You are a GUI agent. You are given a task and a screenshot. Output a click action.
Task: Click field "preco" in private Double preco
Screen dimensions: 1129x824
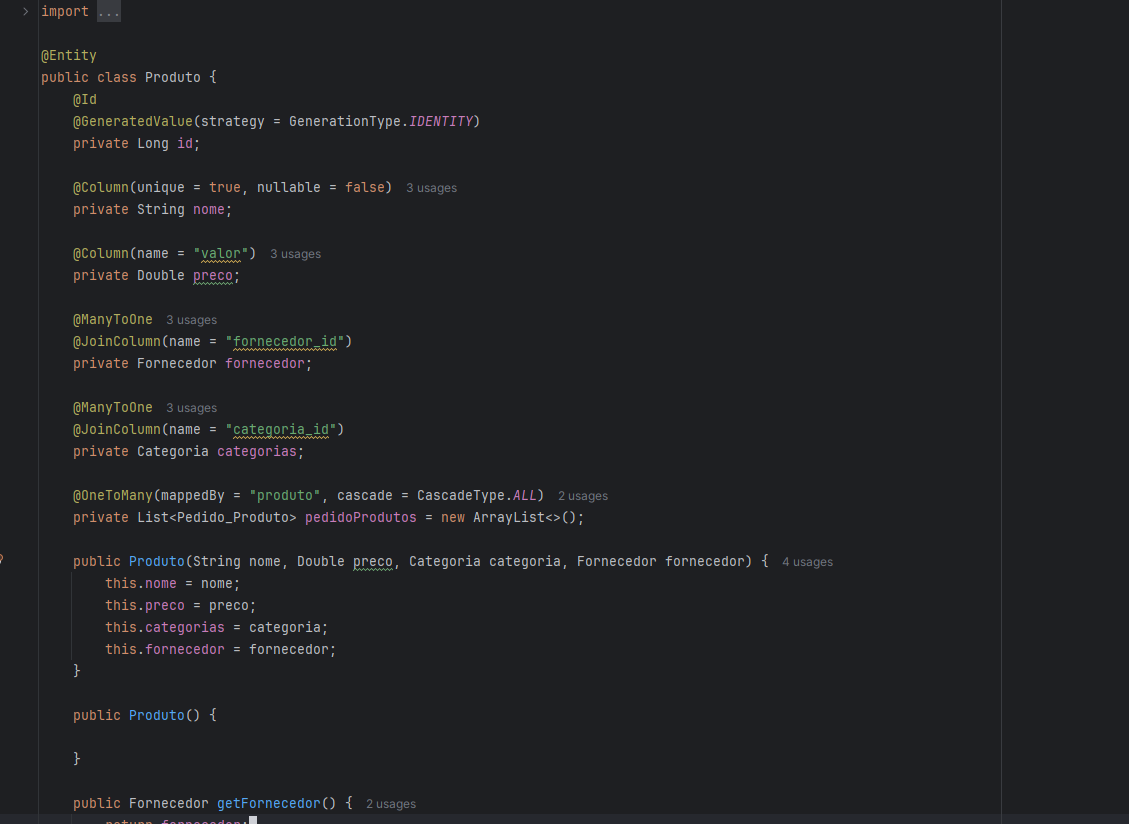[212, 275]
